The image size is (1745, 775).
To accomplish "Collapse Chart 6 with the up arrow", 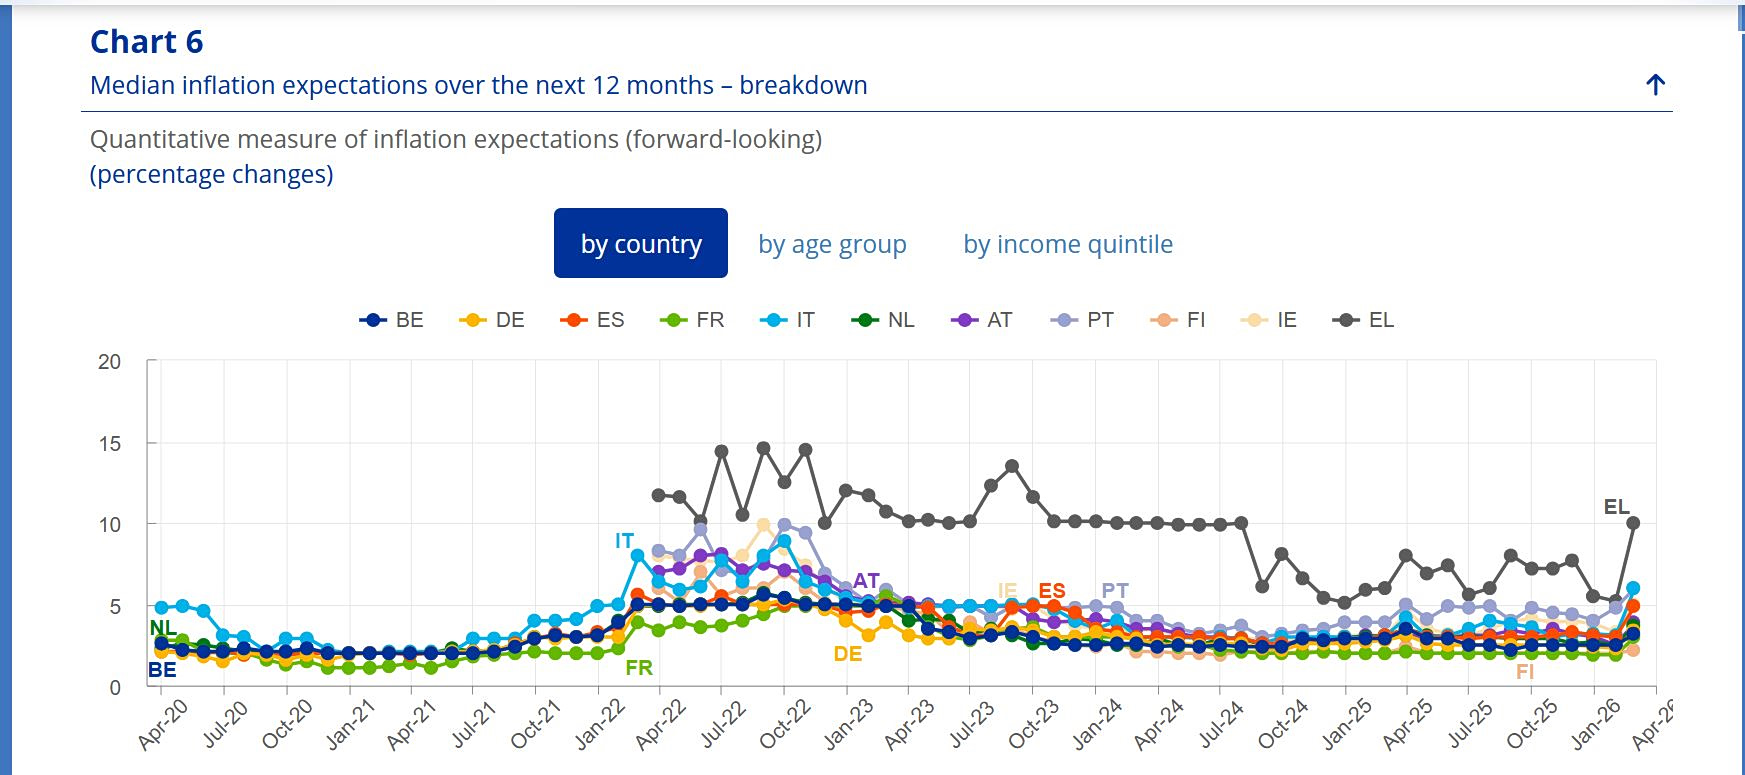I will coord(1655,85).
